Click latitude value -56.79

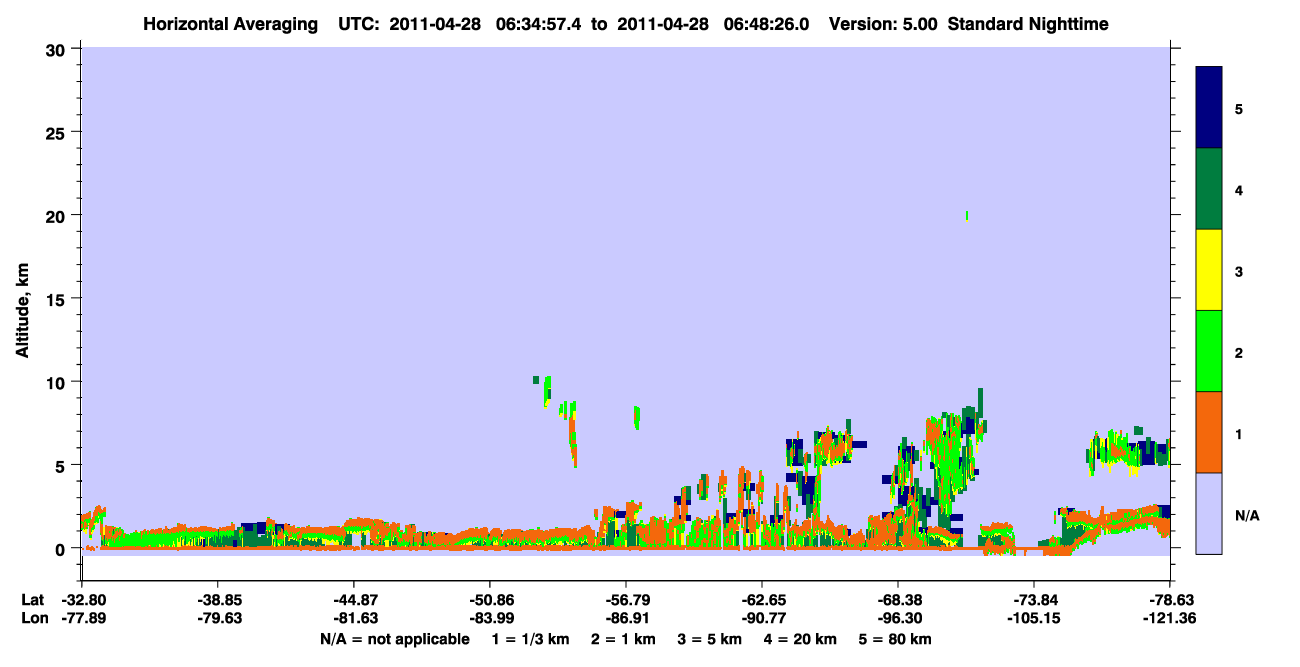[625, 600]
